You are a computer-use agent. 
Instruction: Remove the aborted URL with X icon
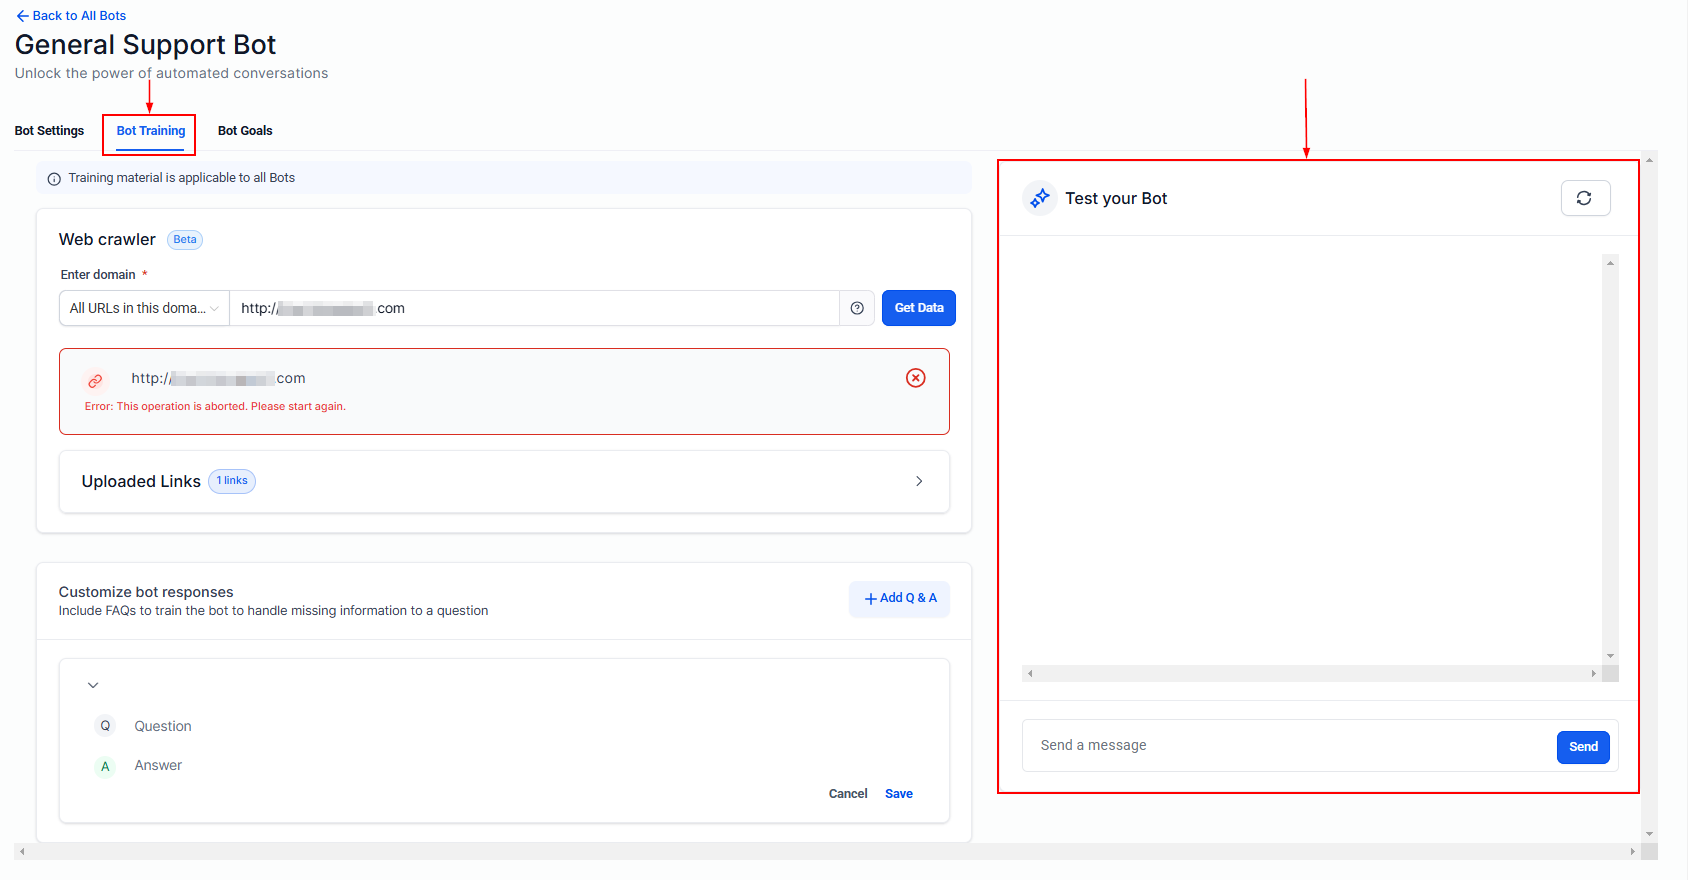(915, 378)
